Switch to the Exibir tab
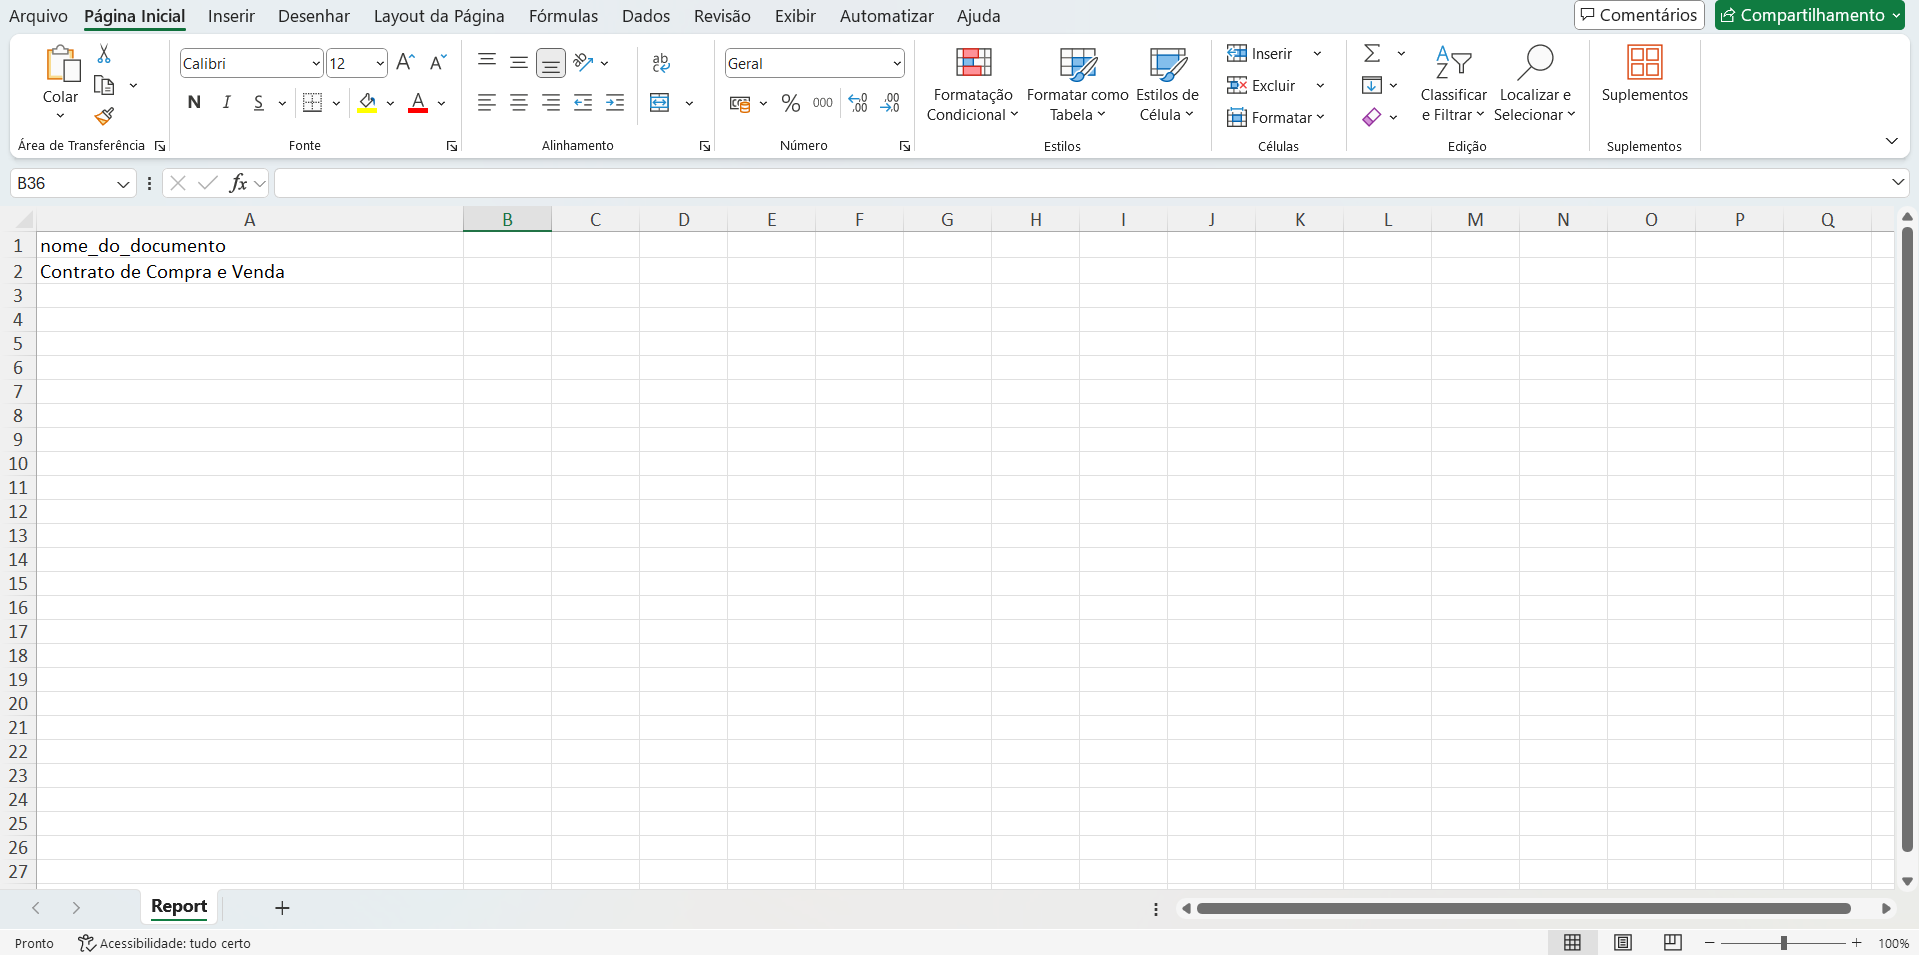1919x955 pixels. (795, 16)
